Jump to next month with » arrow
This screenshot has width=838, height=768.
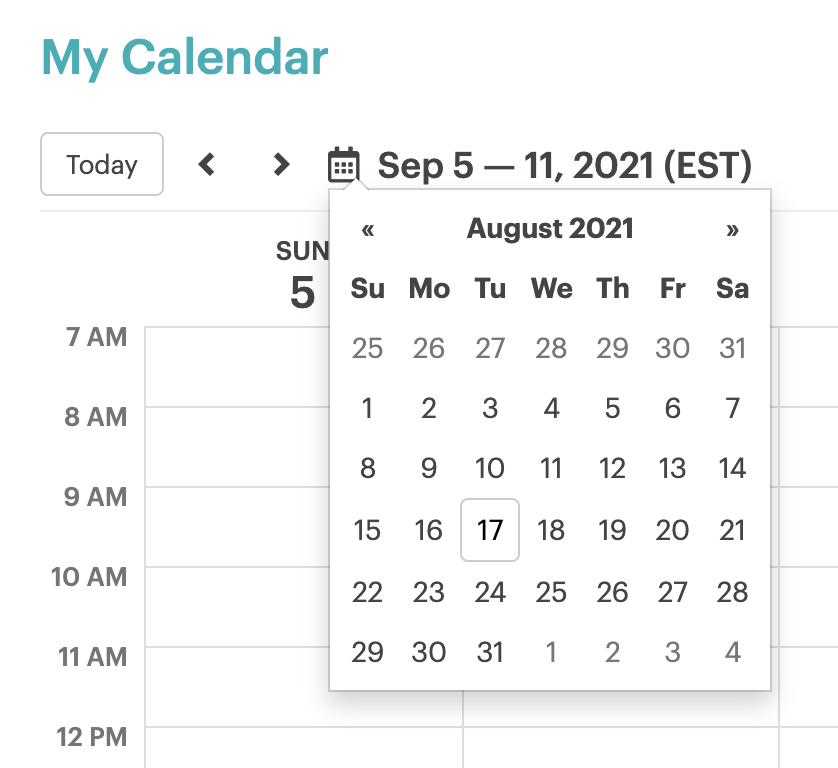coord(732,230)
